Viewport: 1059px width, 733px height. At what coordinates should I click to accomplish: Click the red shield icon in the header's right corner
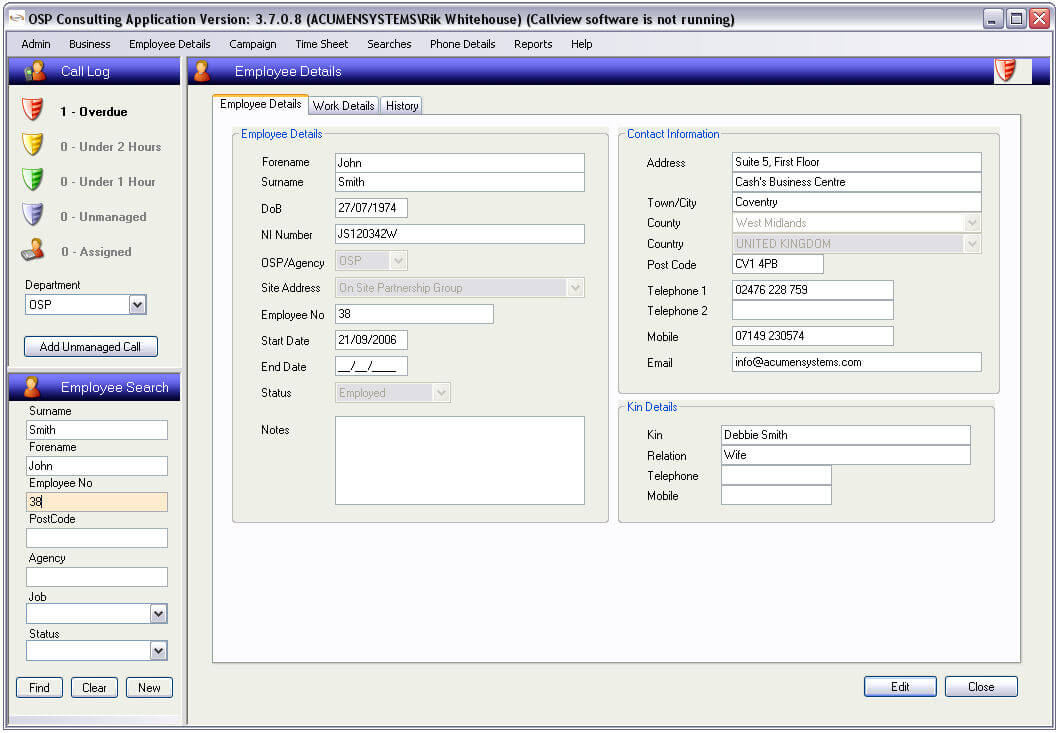click(x=1006, y=70)
